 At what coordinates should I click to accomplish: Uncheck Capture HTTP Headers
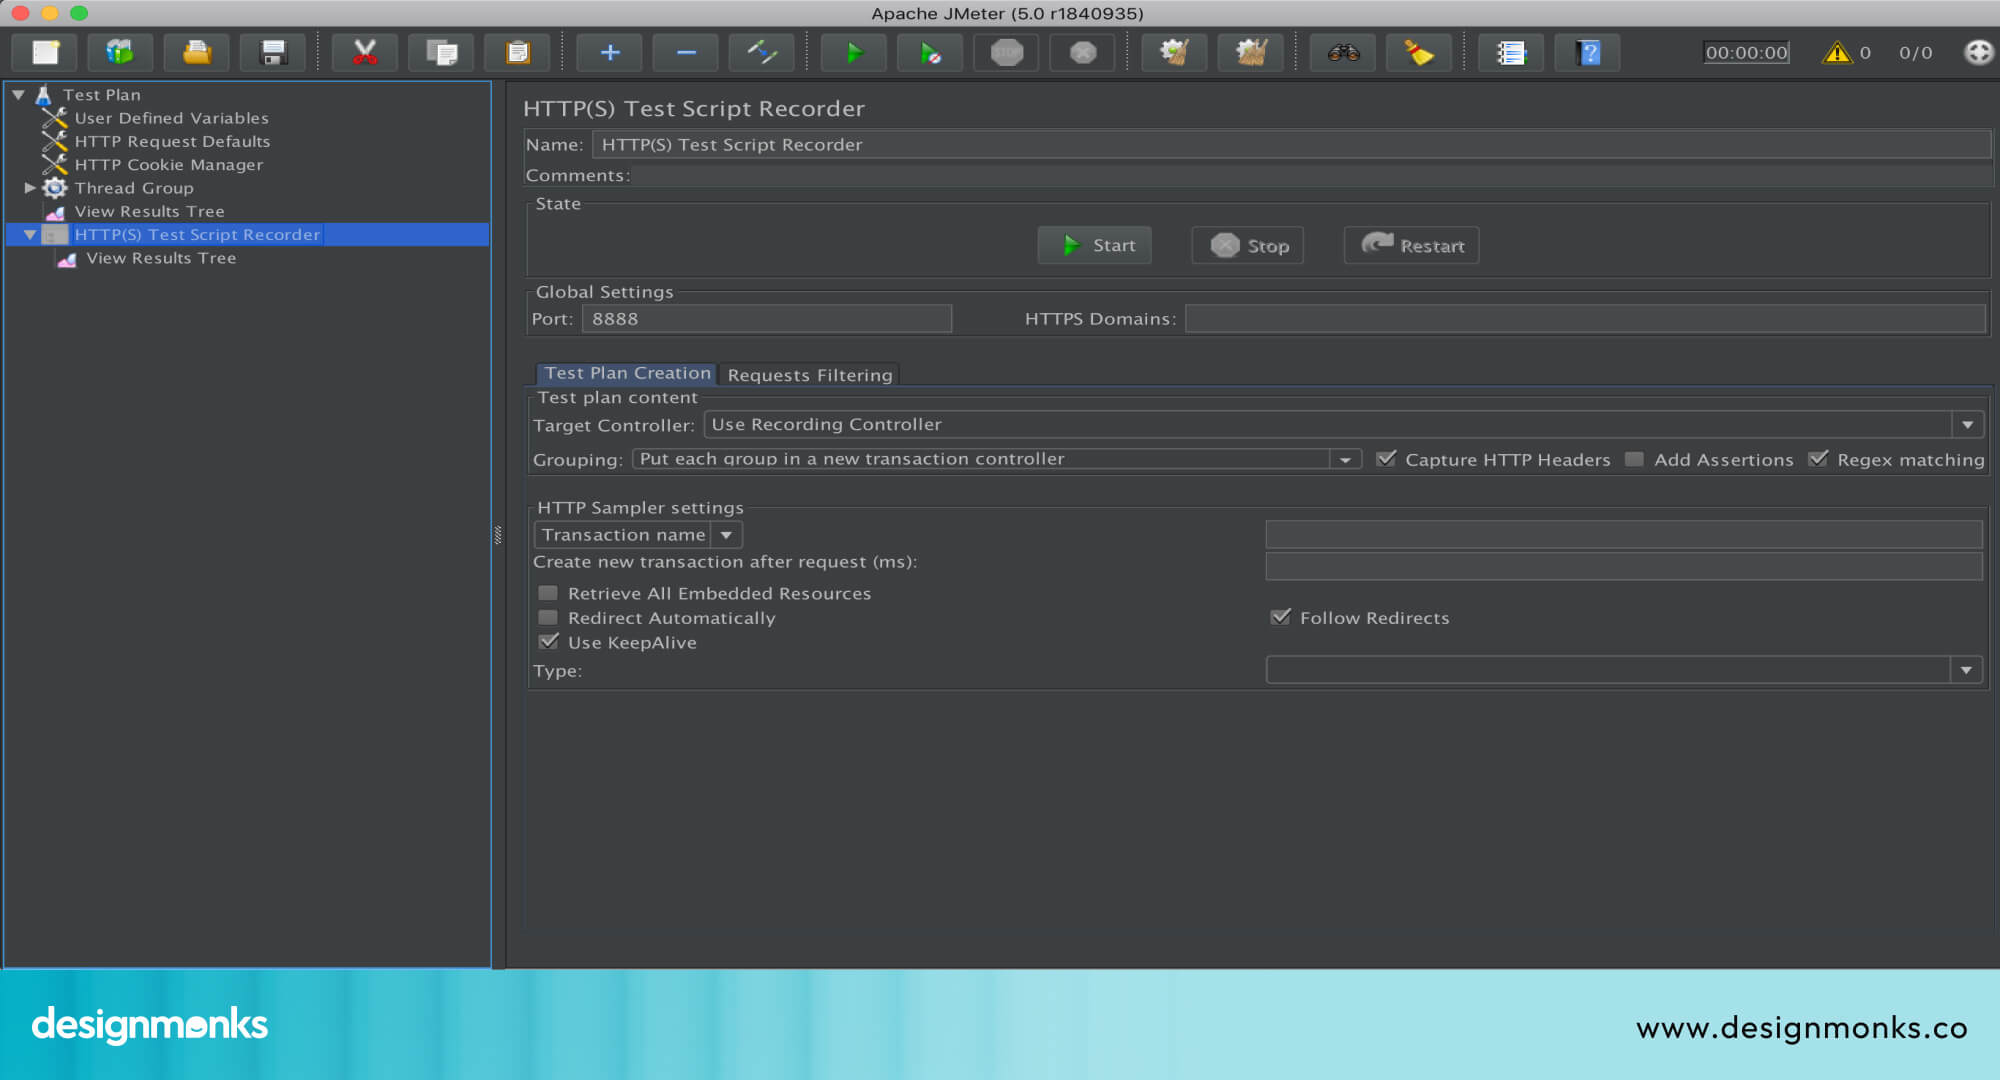click(x=1386, y=459)
